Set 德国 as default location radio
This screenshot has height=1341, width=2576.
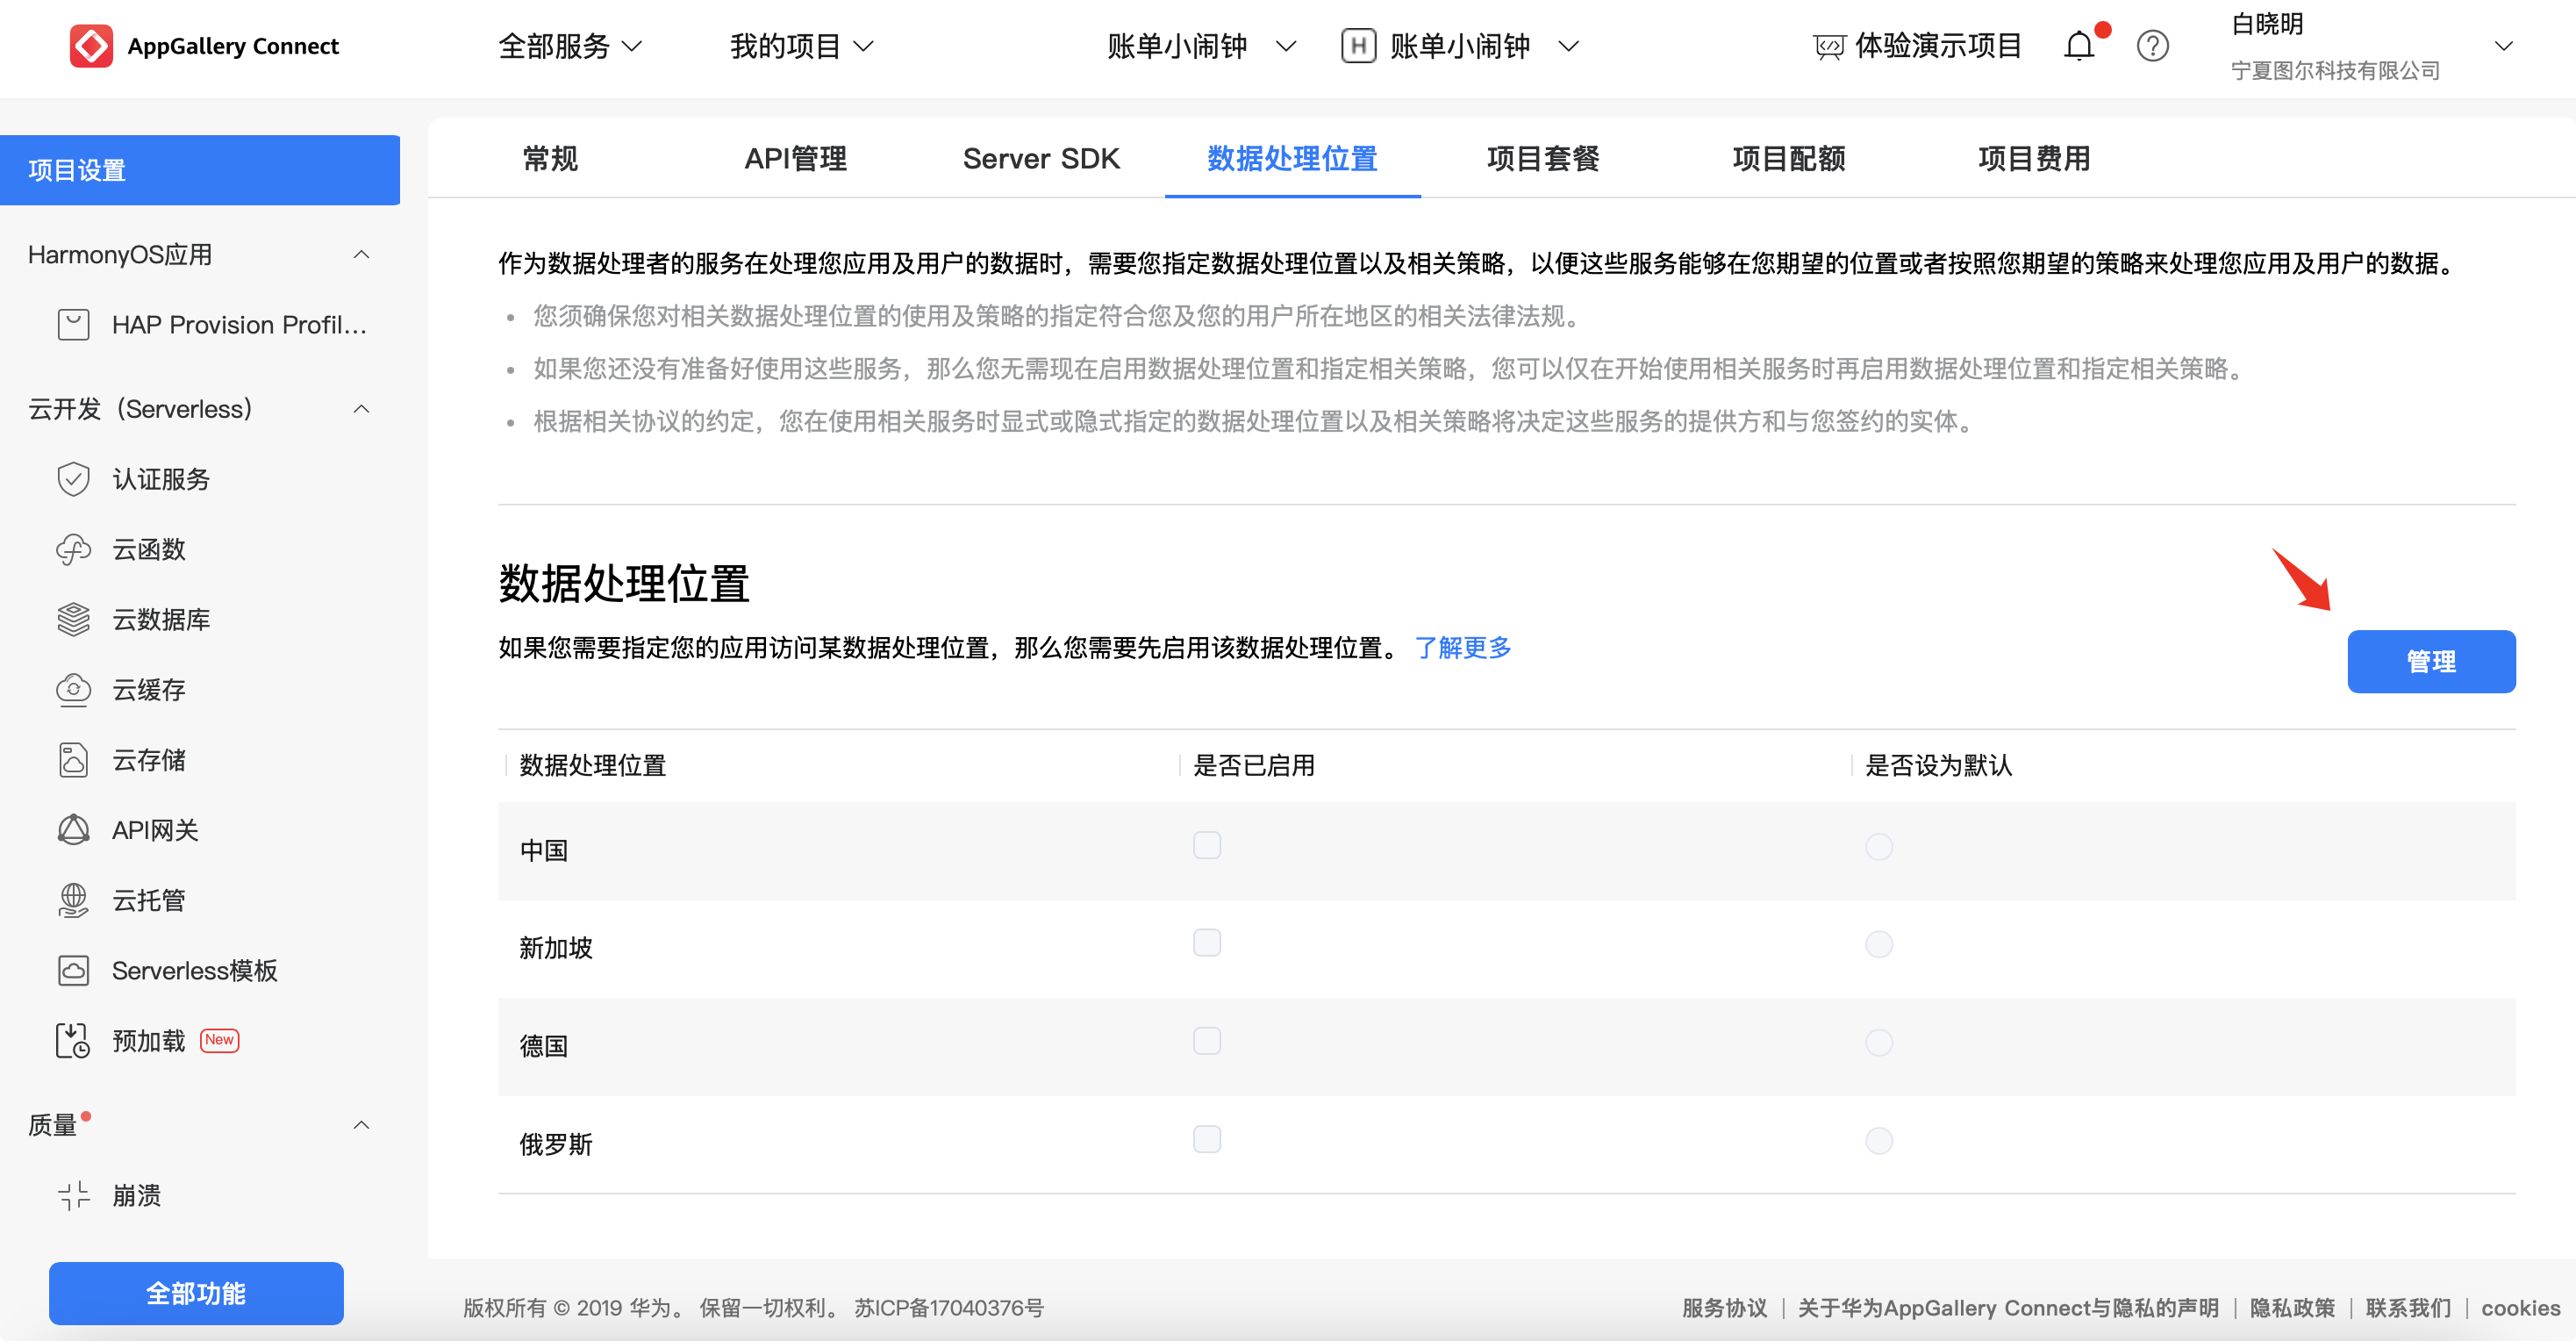[1879, 1042]
